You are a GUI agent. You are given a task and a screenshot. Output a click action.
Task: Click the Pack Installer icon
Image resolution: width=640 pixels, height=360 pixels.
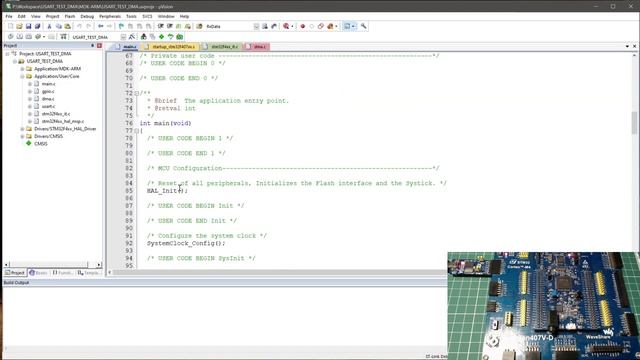pyautogui.click(x=180, y=37)
